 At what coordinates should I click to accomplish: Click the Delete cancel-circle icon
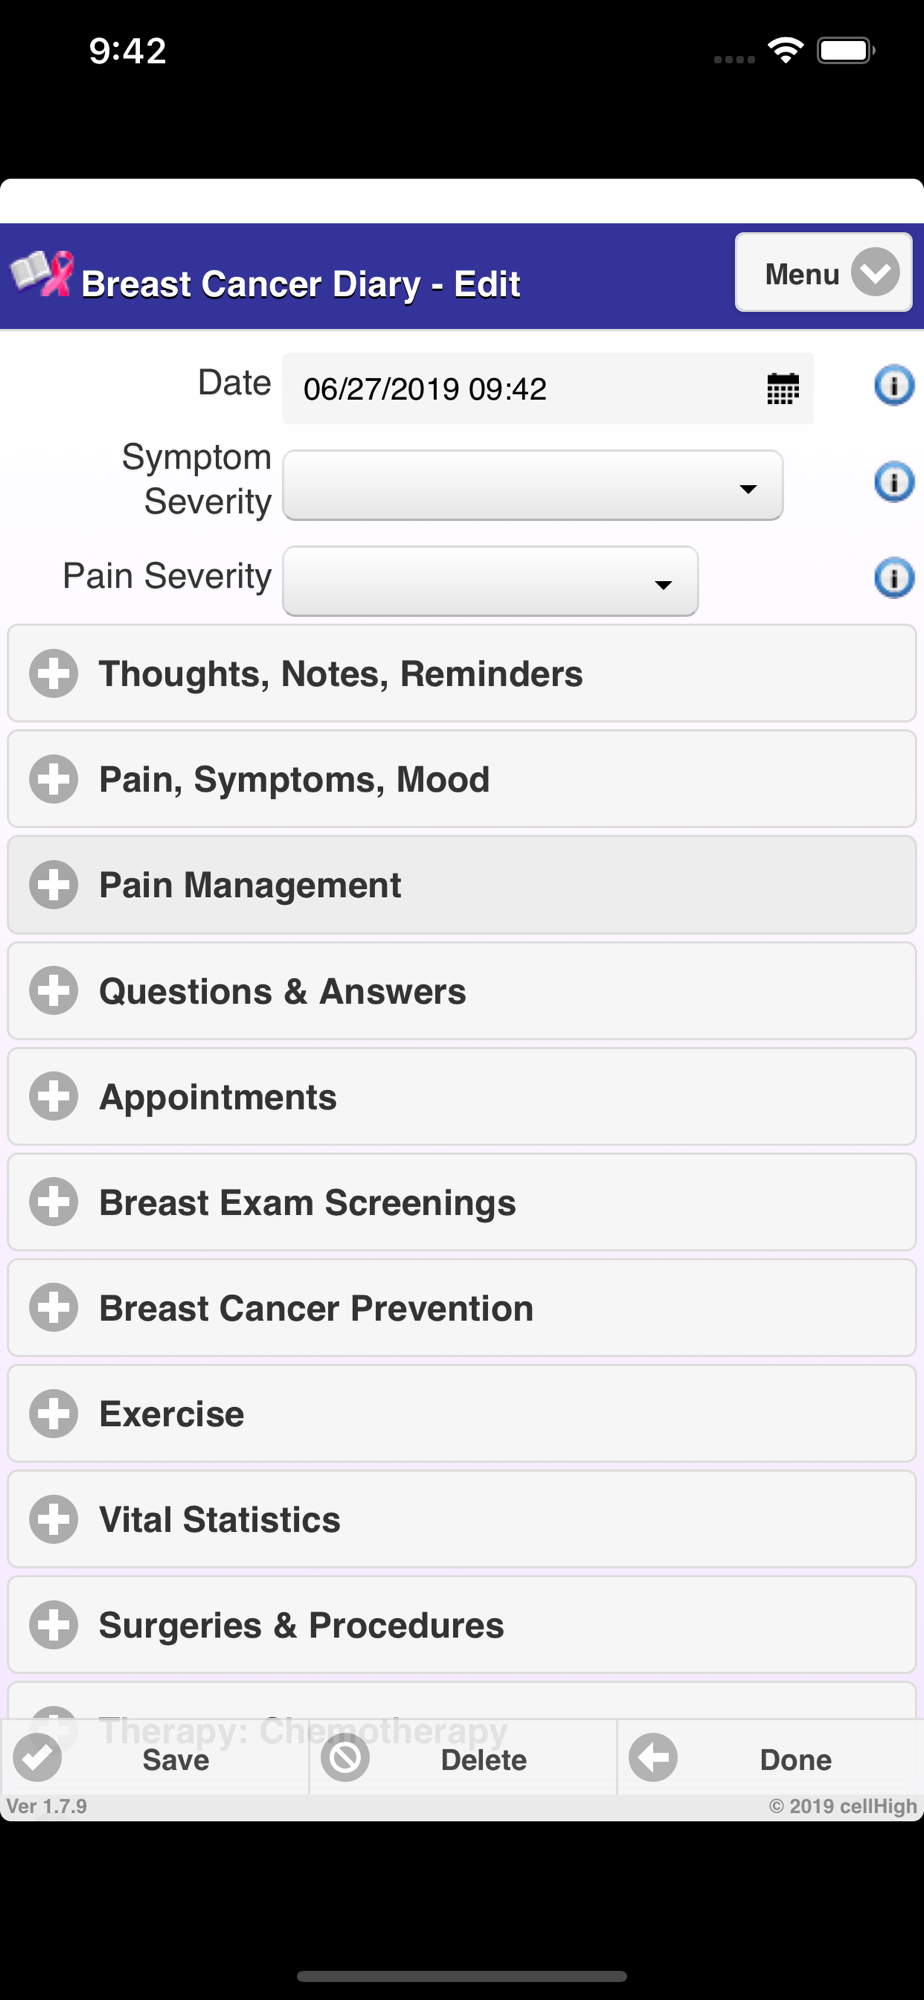tap(346, 1757)
